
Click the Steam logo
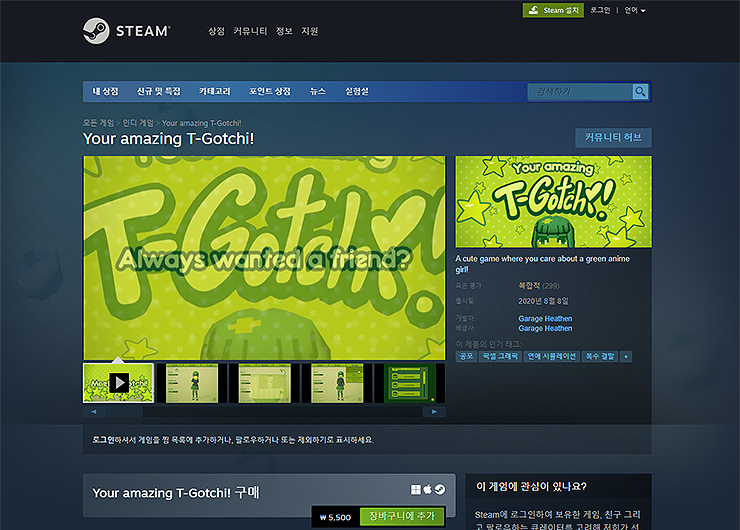tap(126, 31)
